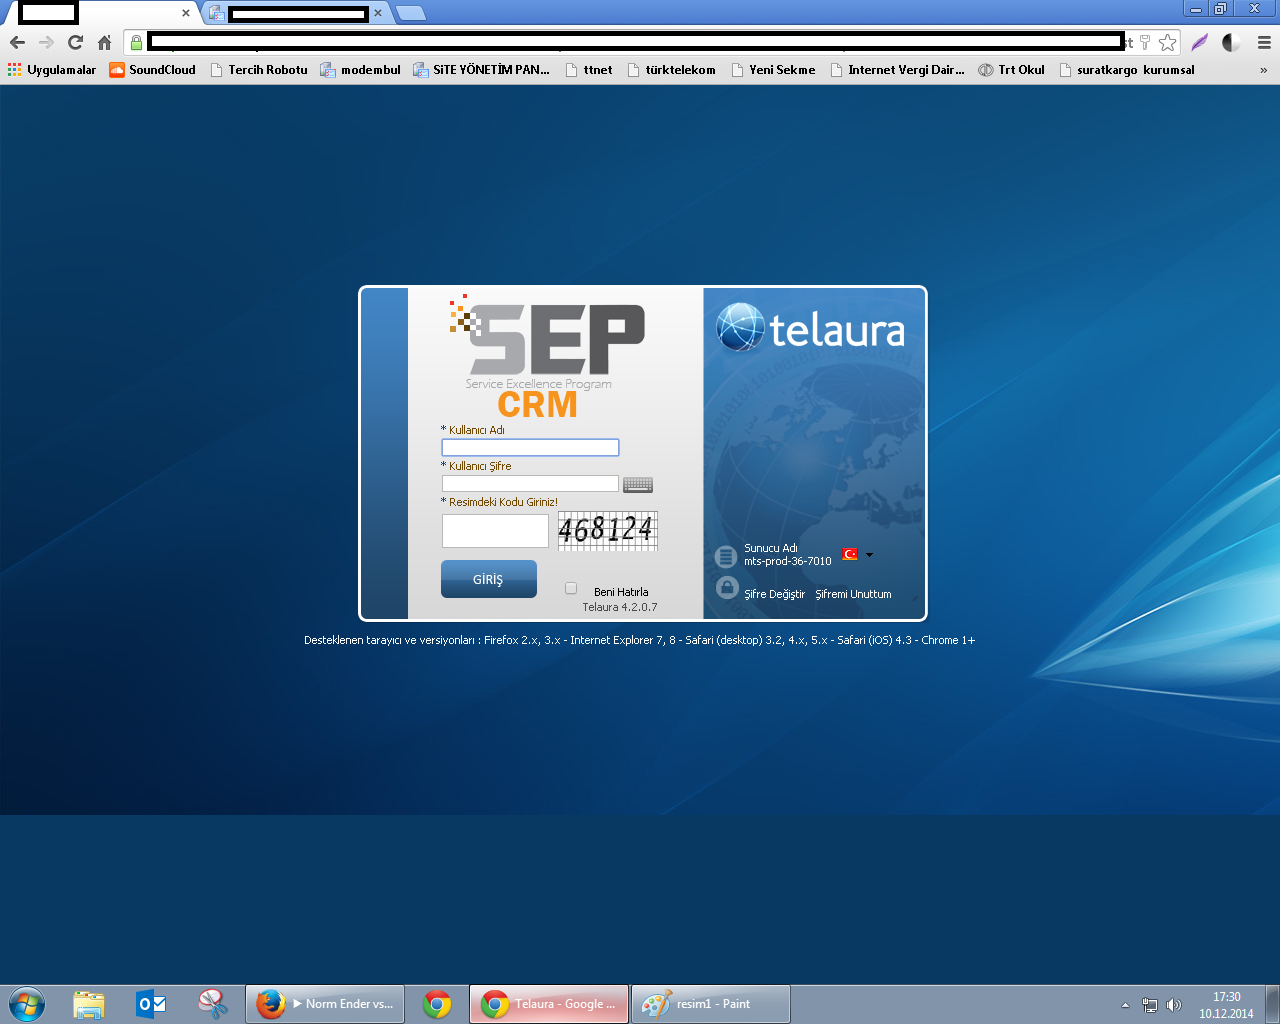1280x1024 pixels.
Task: Click the Şifremi Unuttum link
Action: pyautogui.click(x=853, y=594)
